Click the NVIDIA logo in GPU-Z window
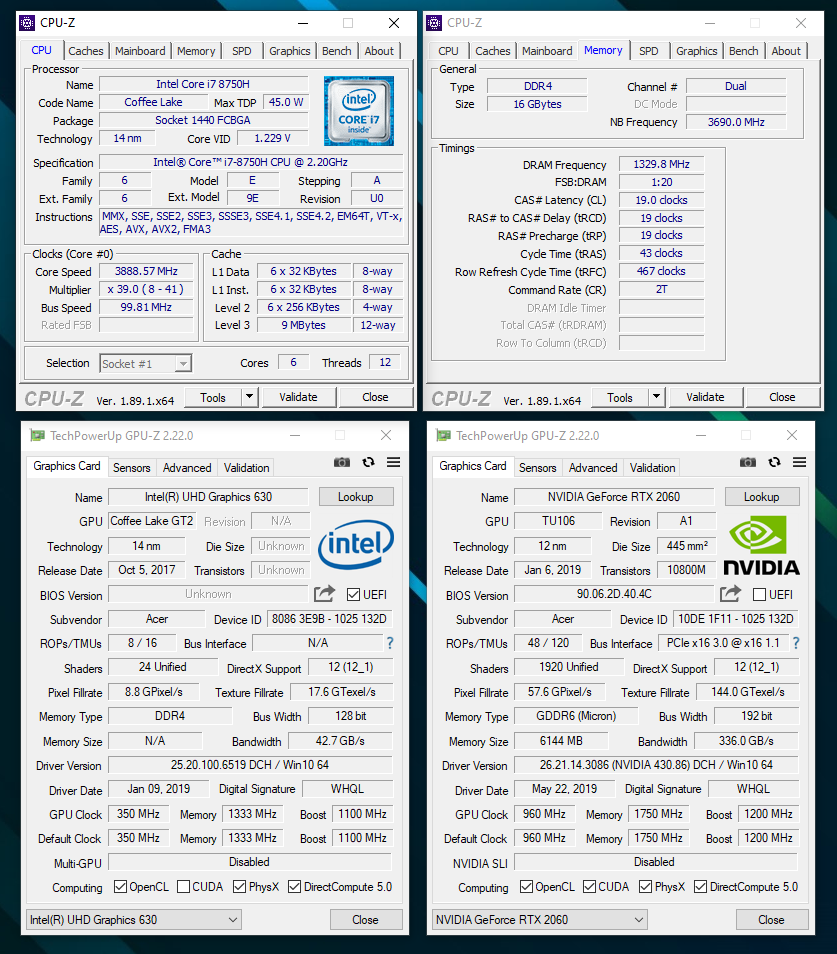Screen dimensions: 837x954 click(x=761, y=546)
